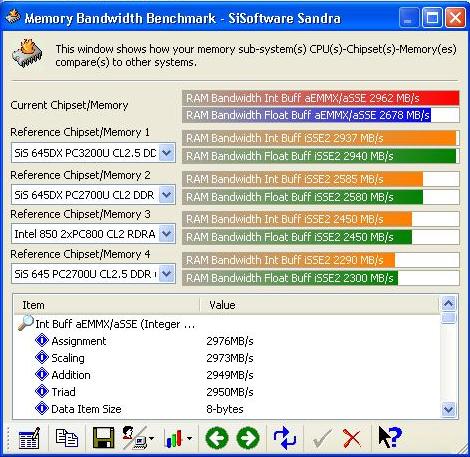Open Reference Chipset/Memory 2 dropdown arrow
The height and width of the screenshot is (457, 470).
point(167,195)
